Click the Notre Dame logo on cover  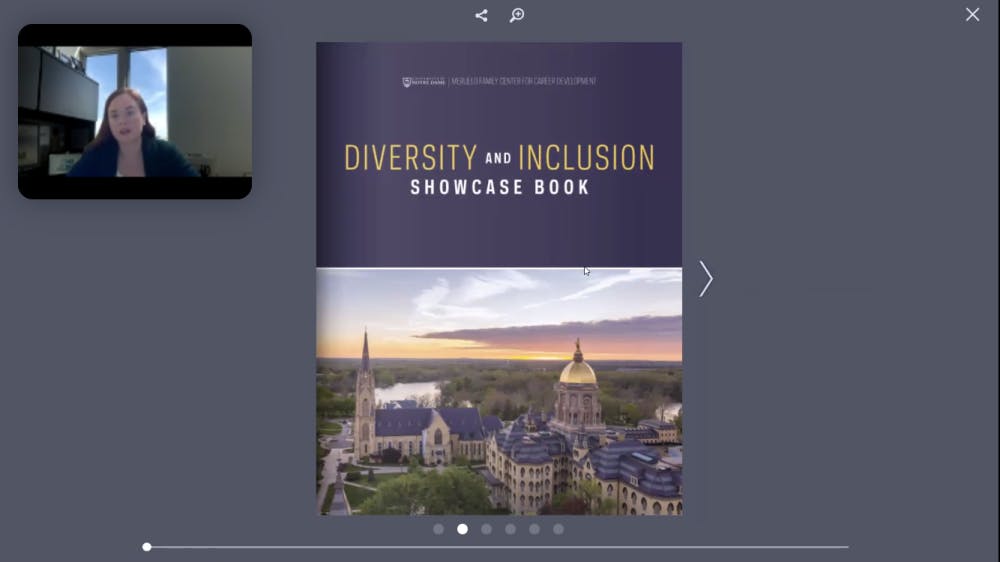click(x=423, y=82)
